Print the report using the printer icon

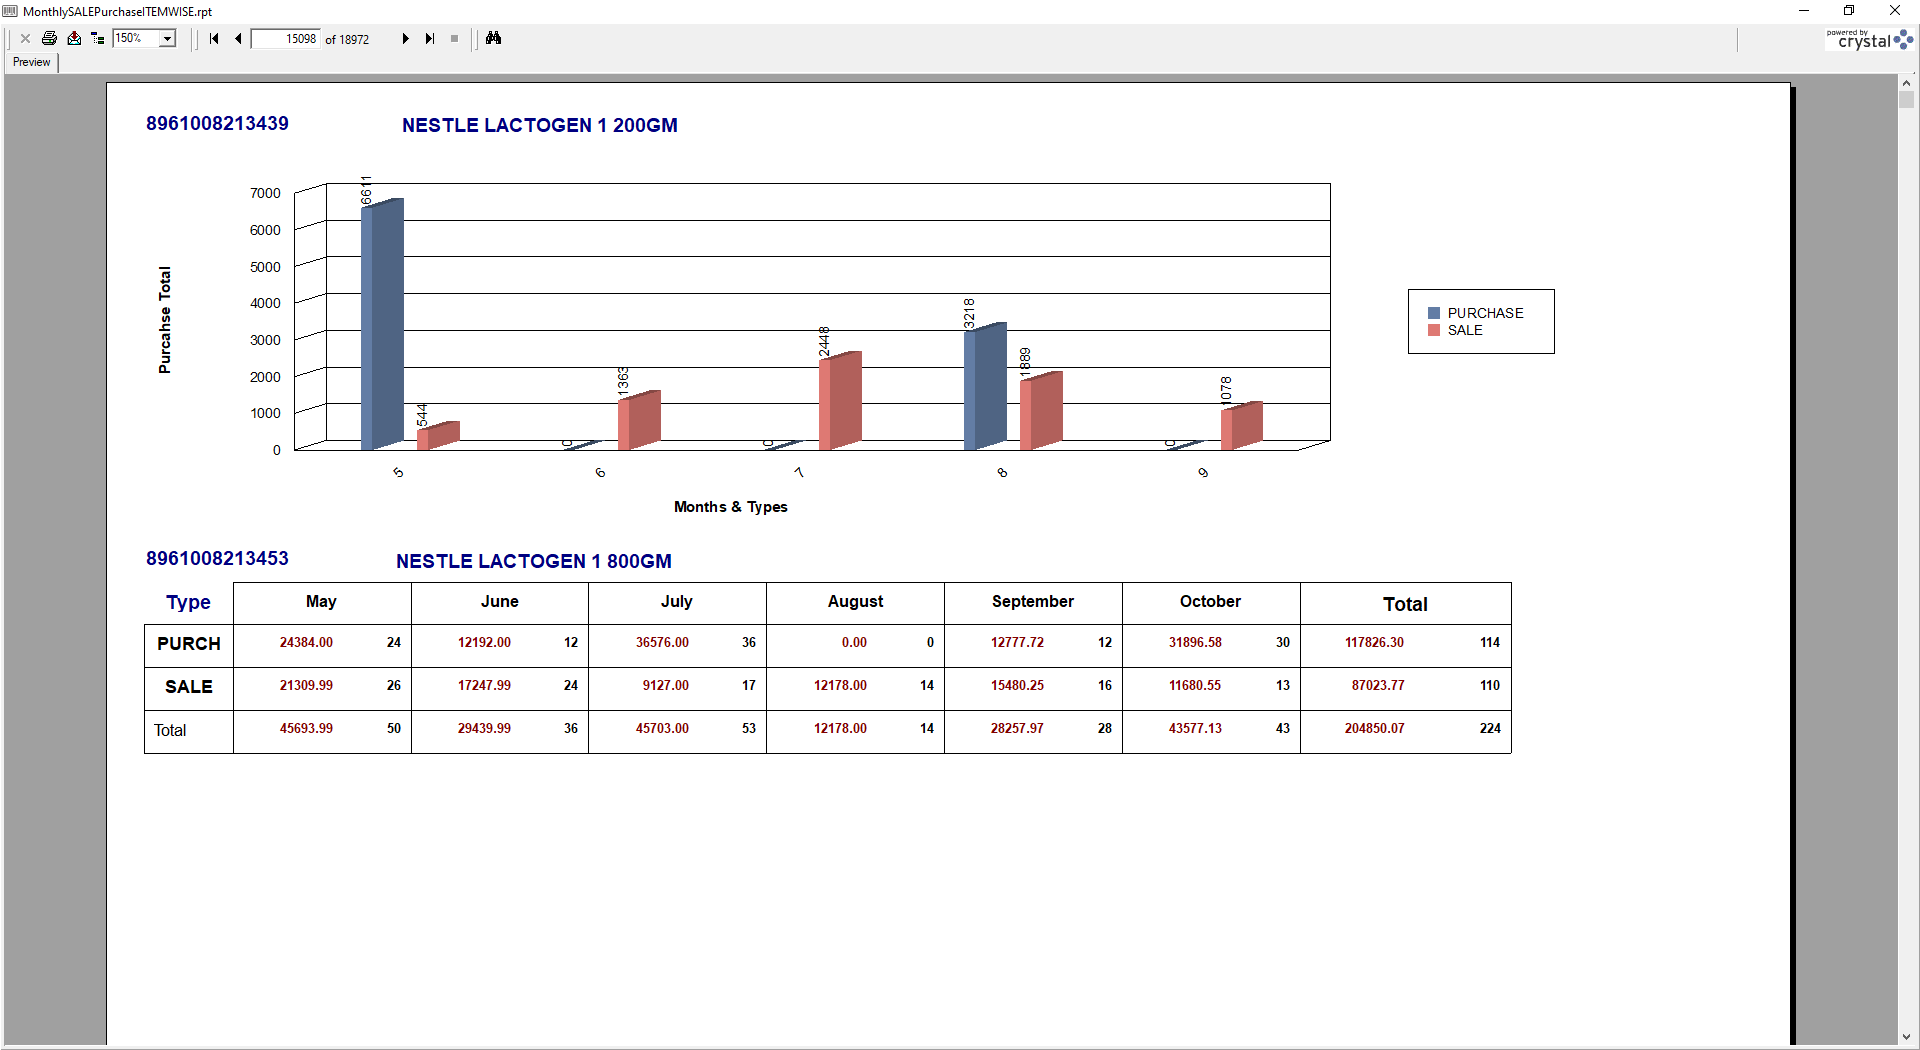coord(49,39)
